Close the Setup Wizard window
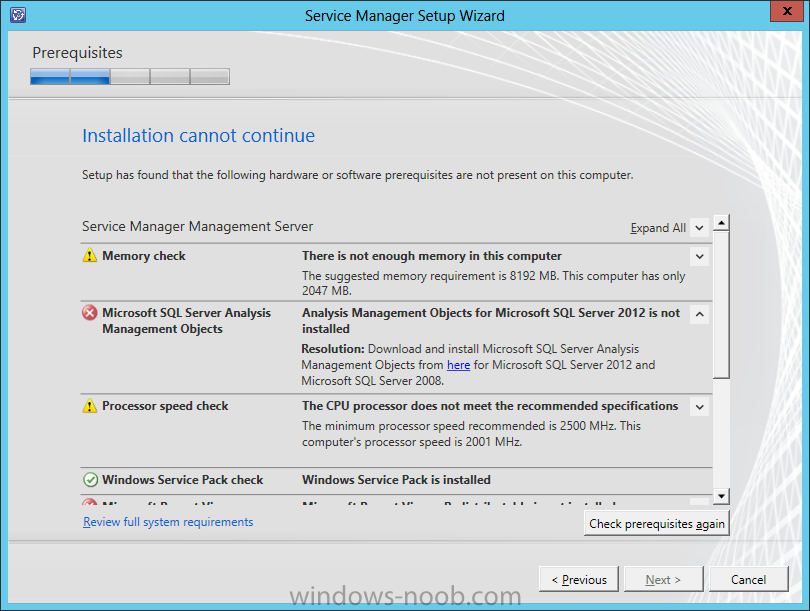Screen dimensions: 810x611 pos(787,11)
